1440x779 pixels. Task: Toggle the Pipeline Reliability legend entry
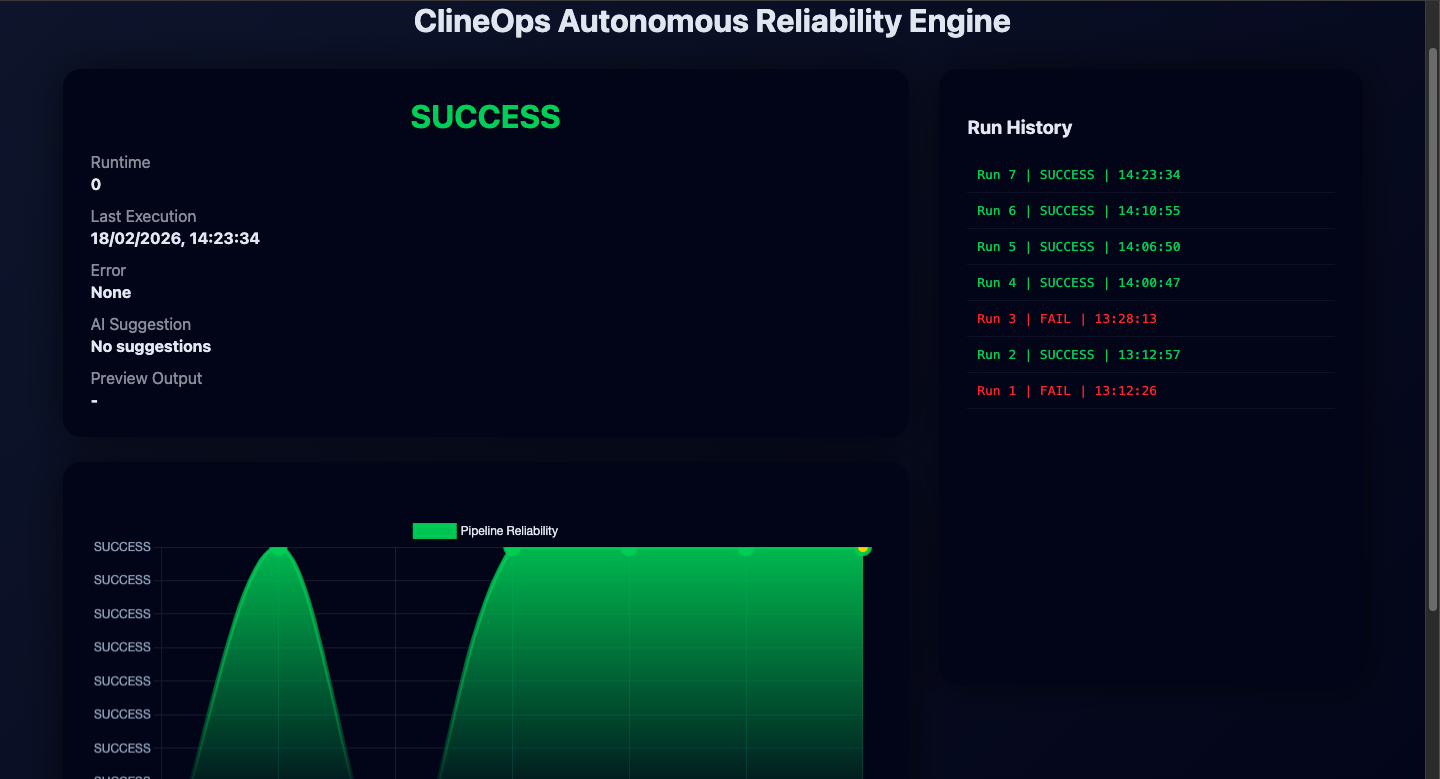[485, 531]
